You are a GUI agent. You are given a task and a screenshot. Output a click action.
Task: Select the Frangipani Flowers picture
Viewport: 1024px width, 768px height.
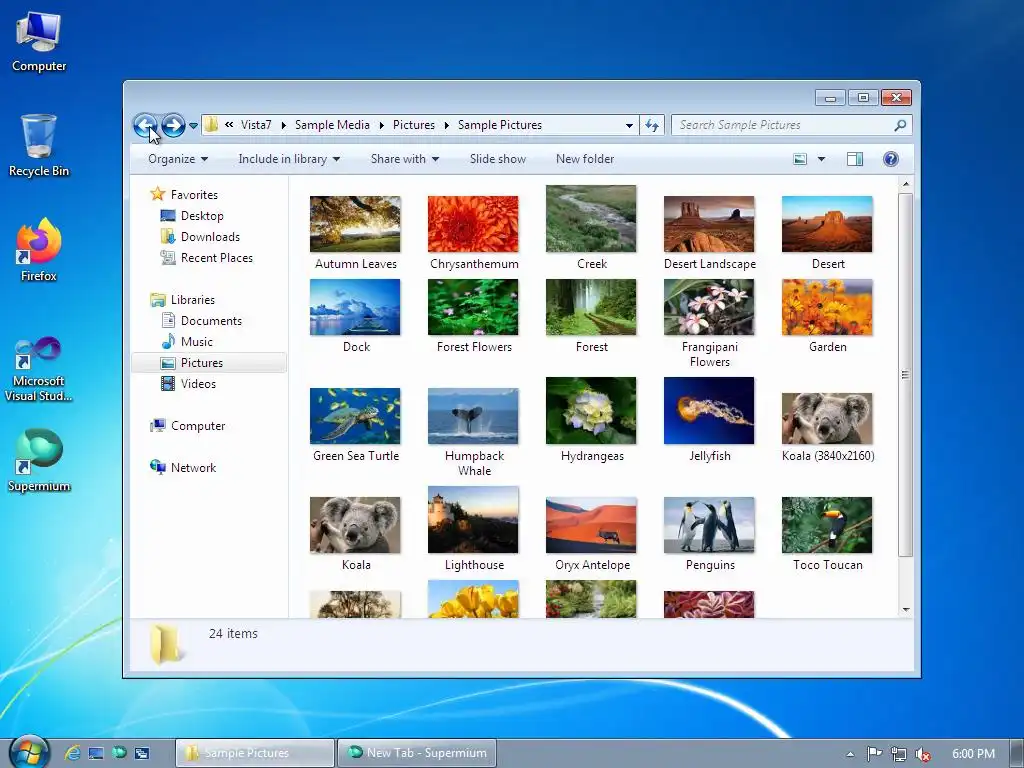pyautogui.click(x=709, y=323)
